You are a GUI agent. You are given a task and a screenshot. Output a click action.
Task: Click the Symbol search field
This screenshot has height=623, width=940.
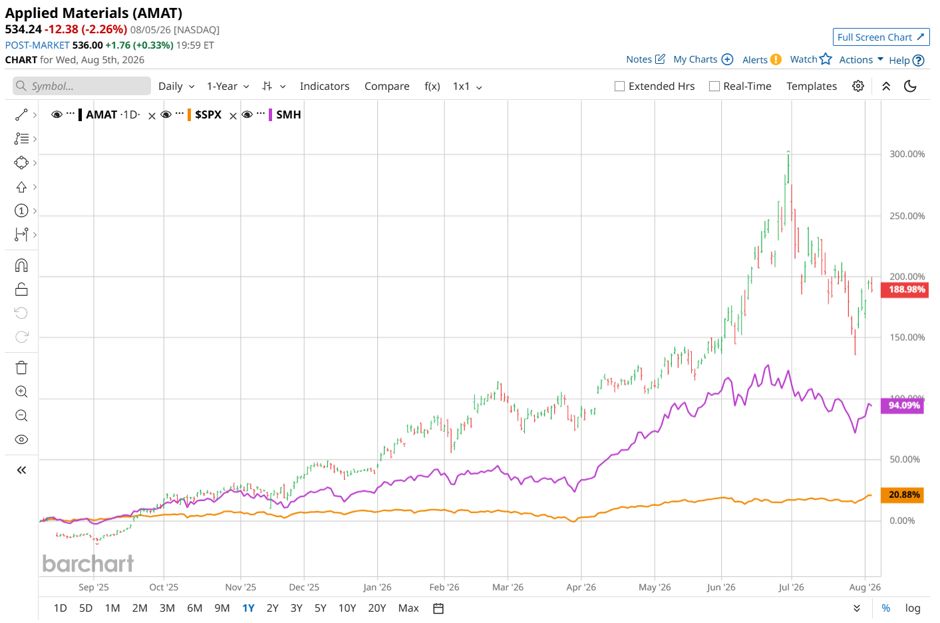tap(82, 86)
